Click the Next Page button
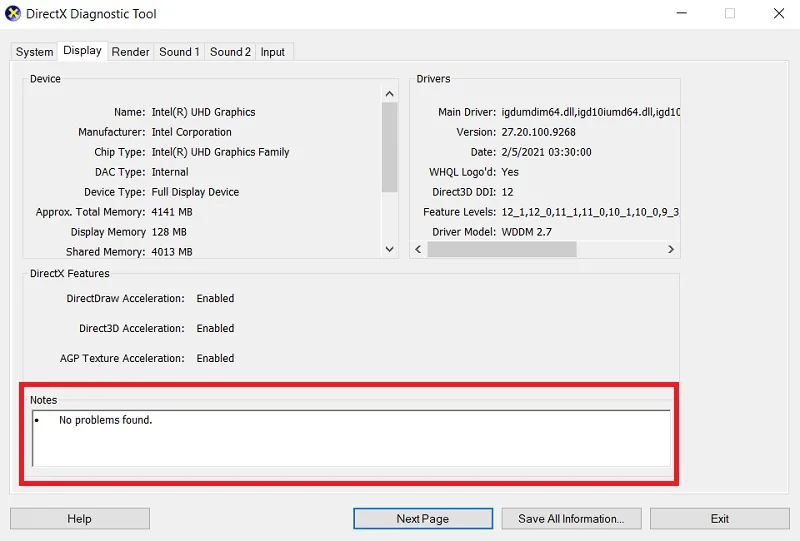800x541 pixels. click(423, 519)
